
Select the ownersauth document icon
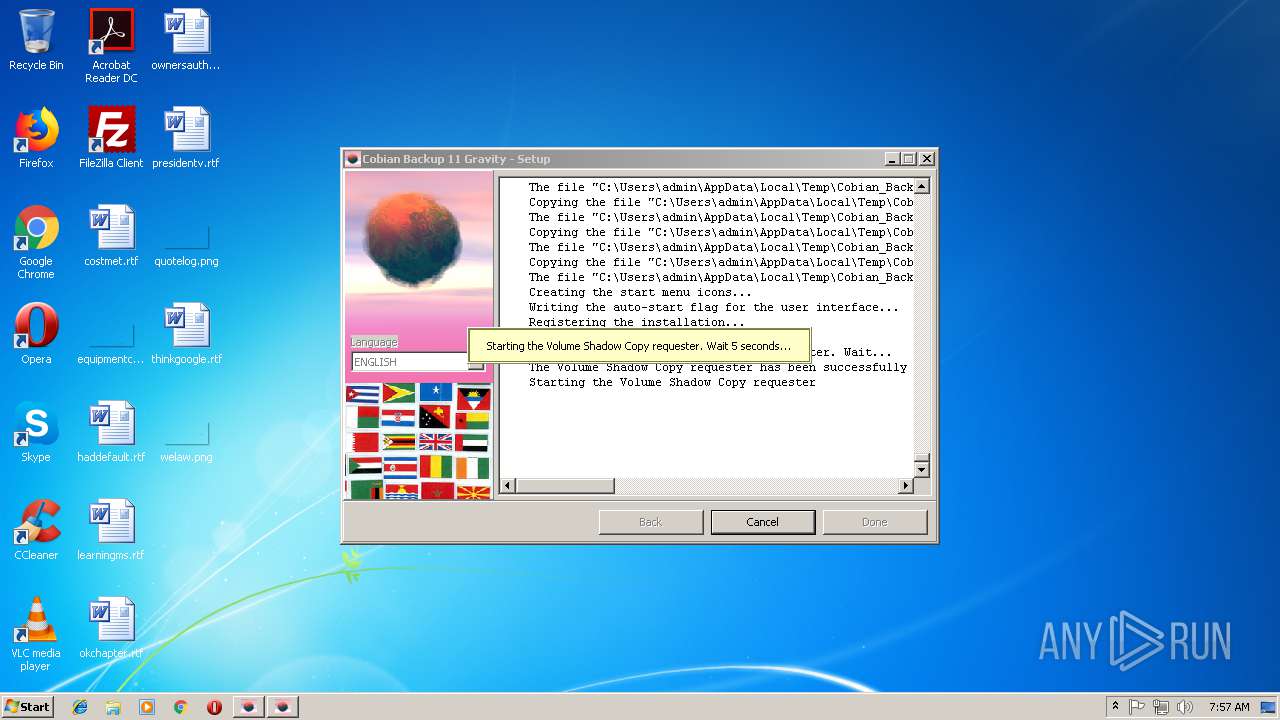[186, 40]
